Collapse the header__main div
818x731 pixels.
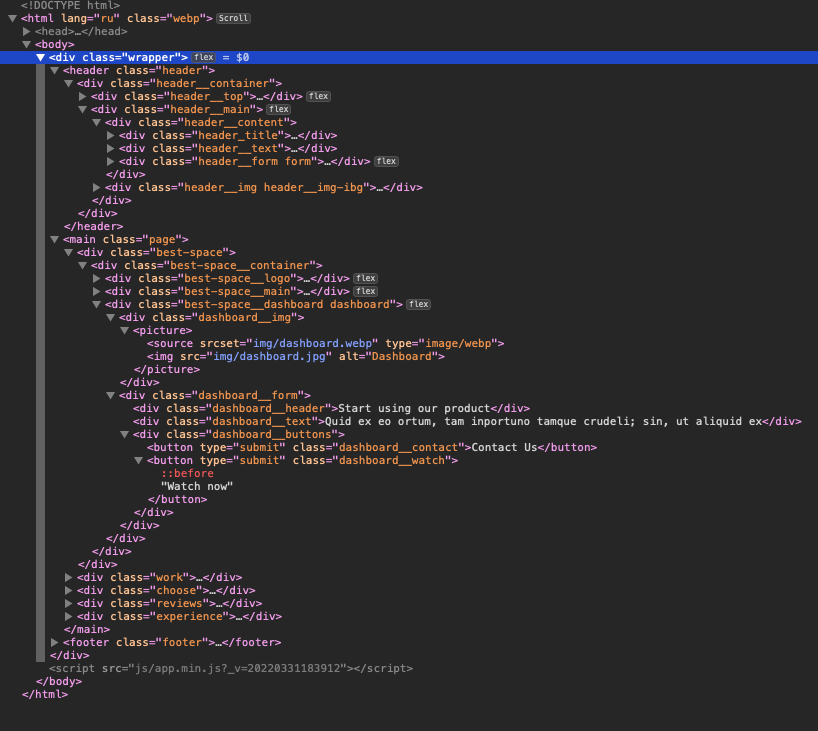[82, 110]
